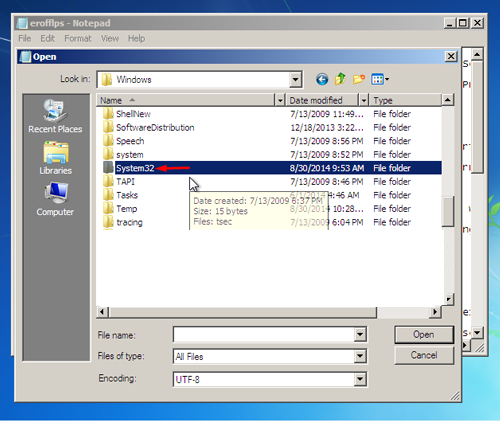Expand the Encoding UTF-8 dropdown
Screen dimensions: 500x421
click(360, 379)
